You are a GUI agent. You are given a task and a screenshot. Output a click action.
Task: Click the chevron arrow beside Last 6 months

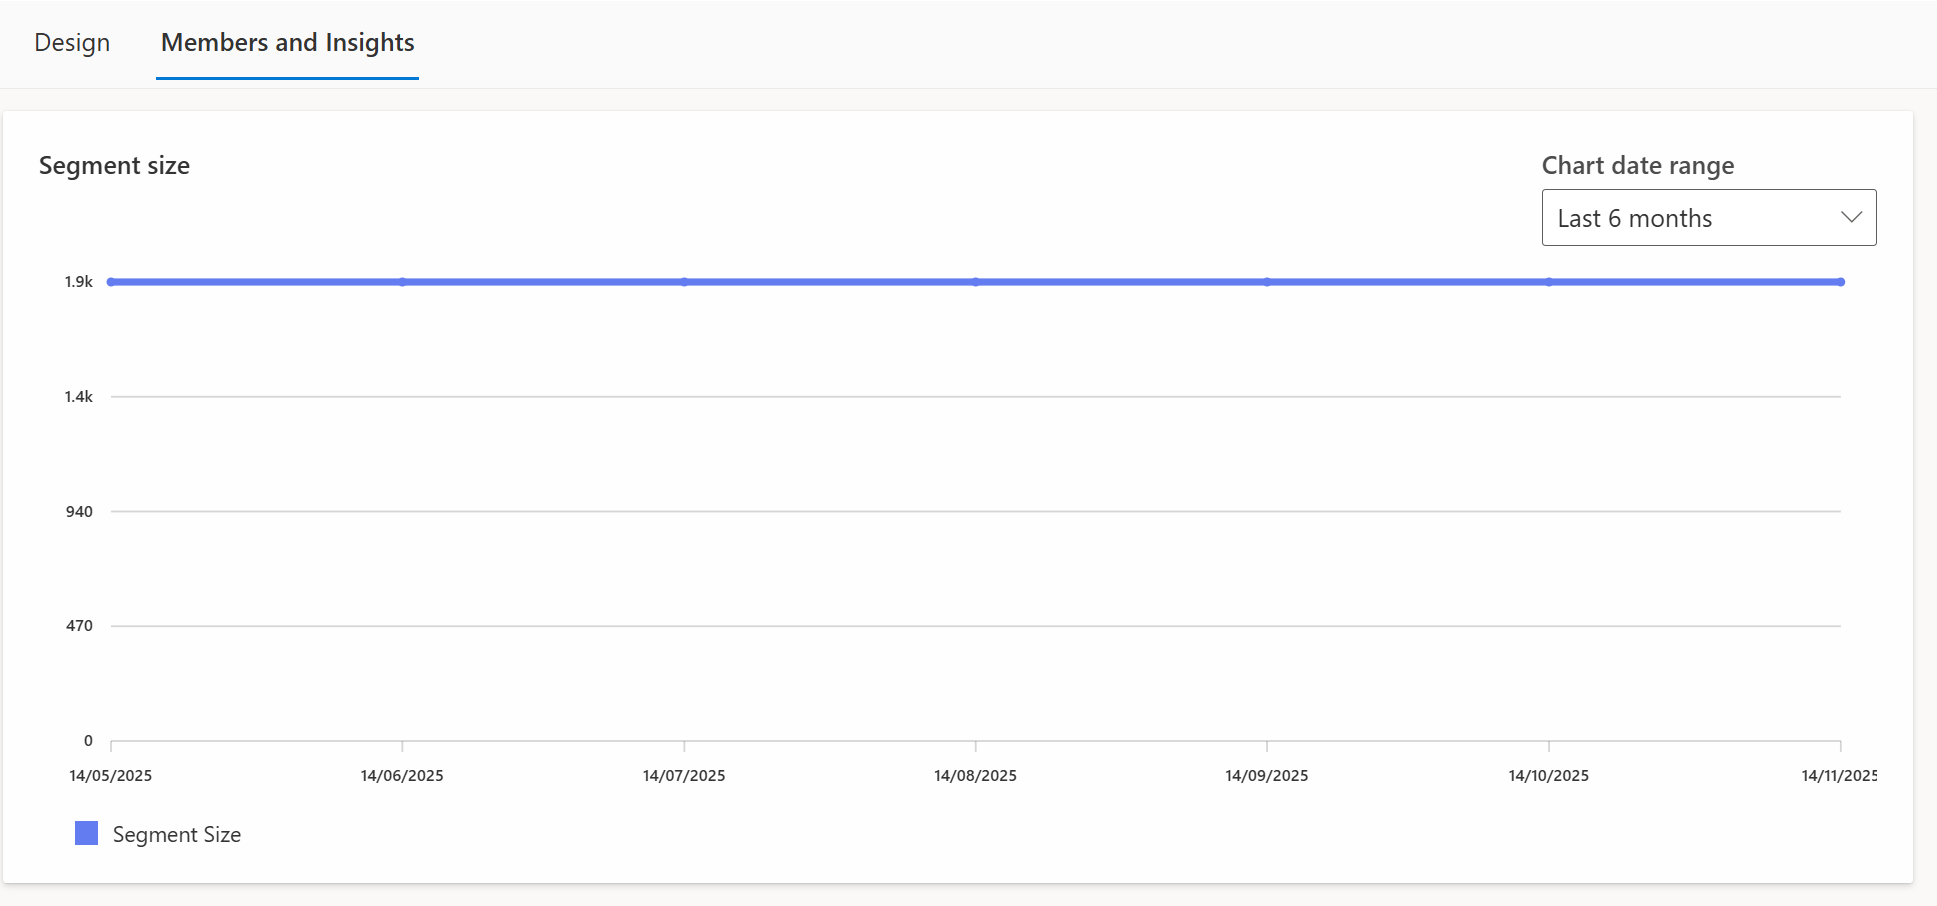click(1851, 217)
